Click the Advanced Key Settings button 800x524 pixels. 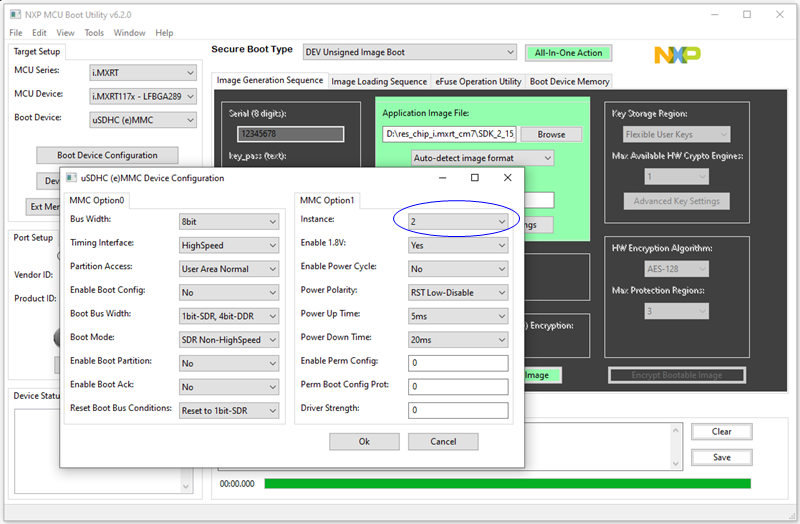[677, 201]
